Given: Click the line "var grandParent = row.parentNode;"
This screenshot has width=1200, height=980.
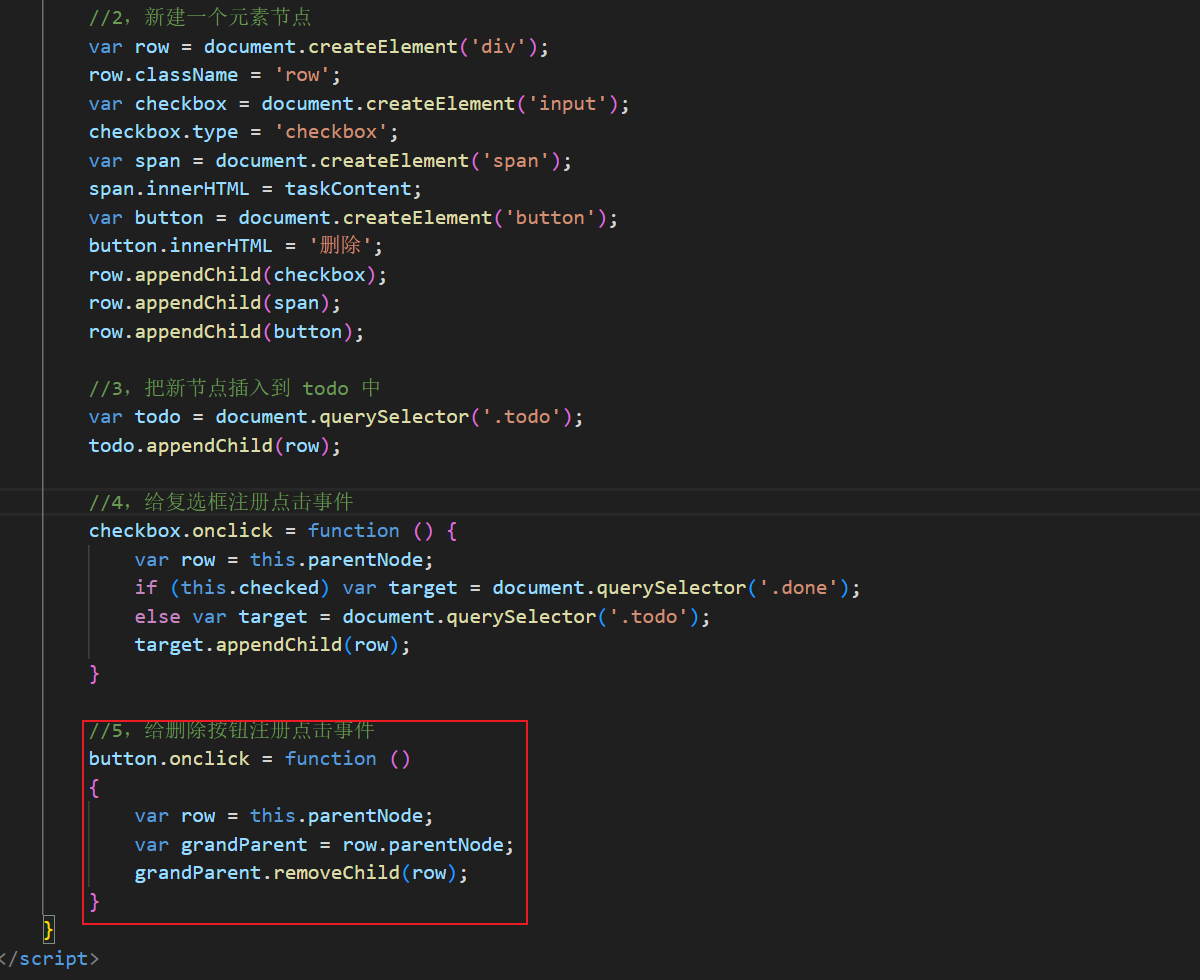Looking at the screenshot, I should [x=324, y=845].
